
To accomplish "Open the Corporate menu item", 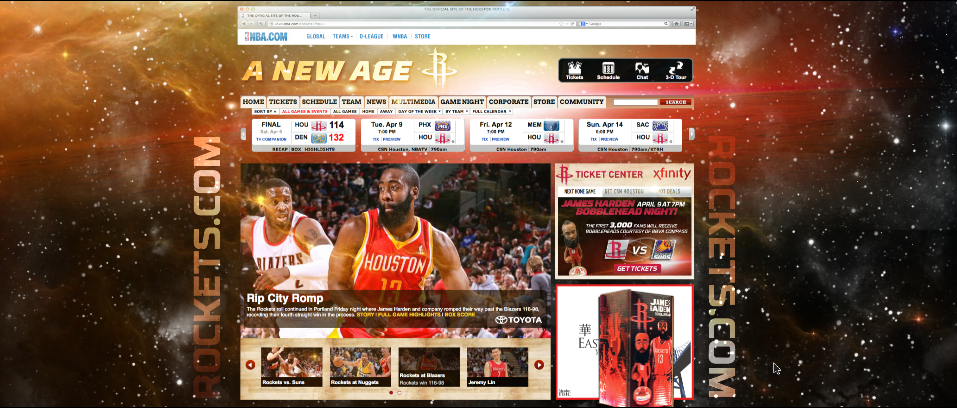I will click(x=508, y=102).
